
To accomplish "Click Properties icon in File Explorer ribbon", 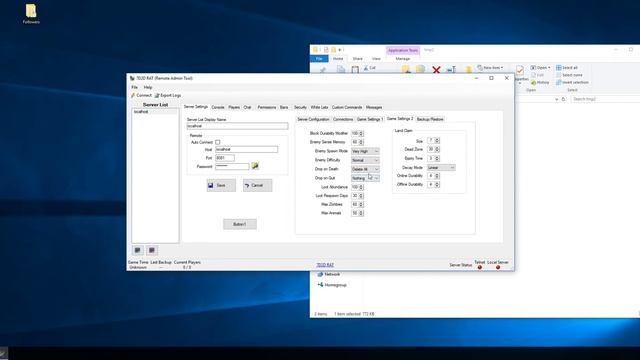I will pyautogui.click(x=520, y=70).
